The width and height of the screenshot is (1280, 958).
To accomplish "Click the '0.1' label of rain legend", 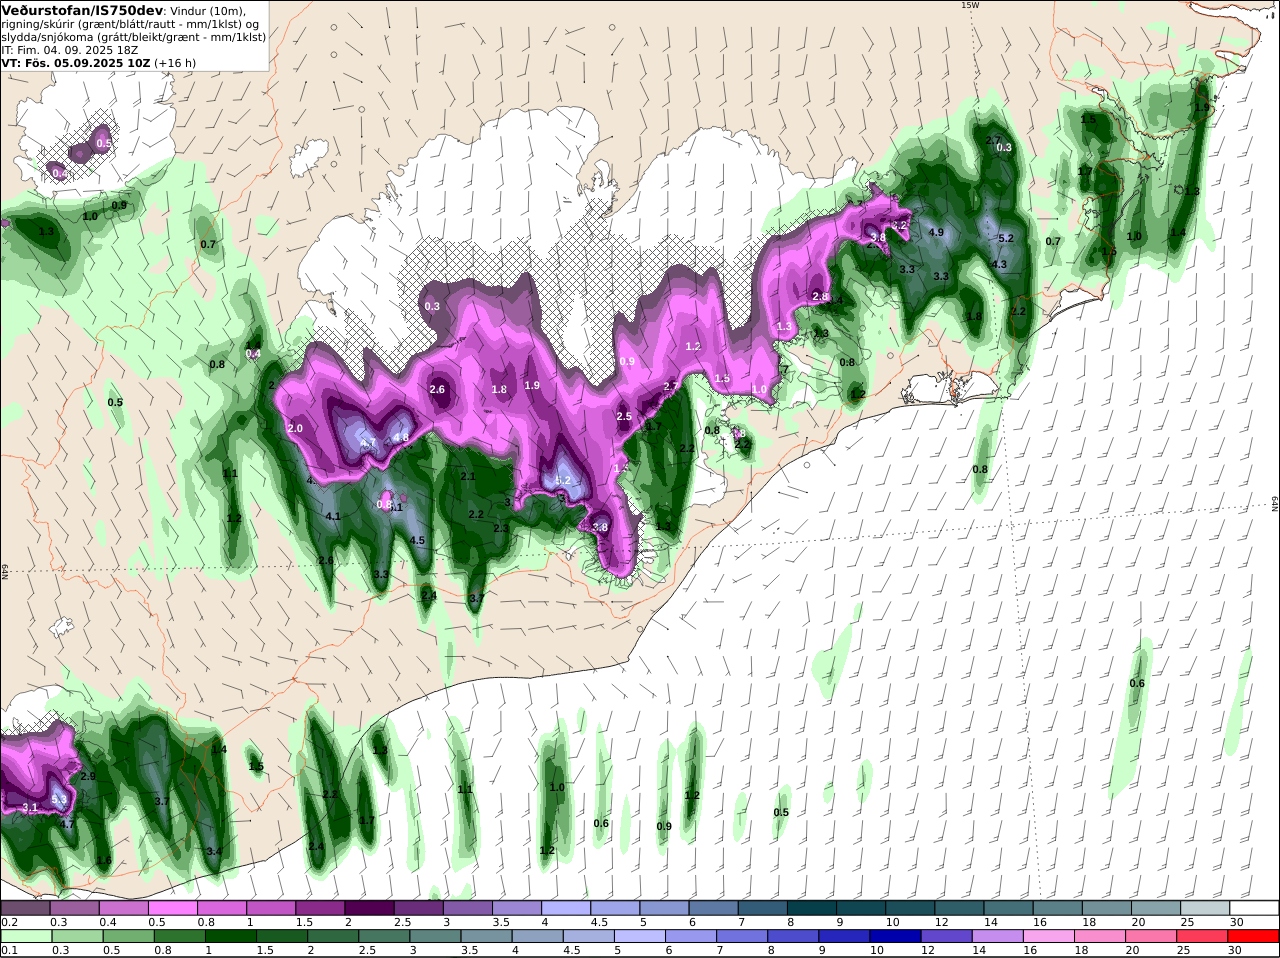I will point(9,950).
